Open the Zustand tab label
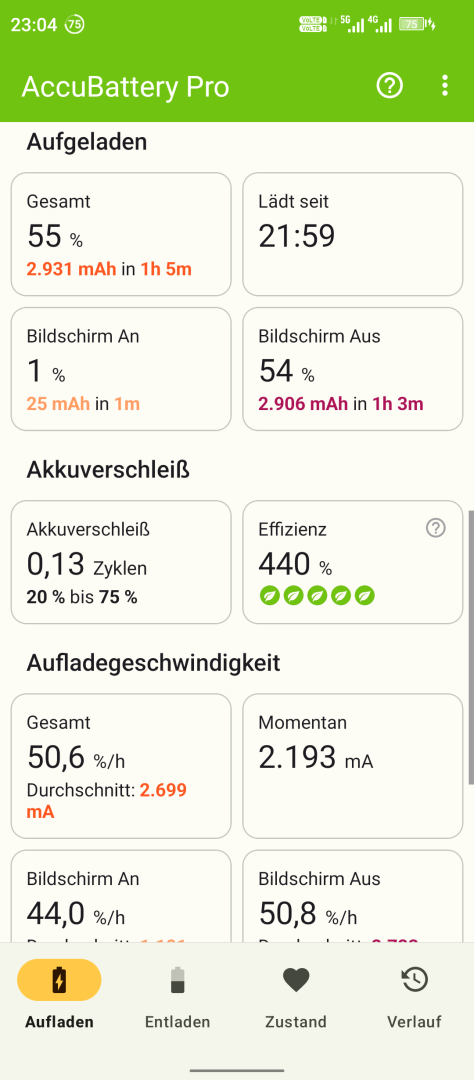Viewport: 474px width, 1080px height. [296, 1021]
